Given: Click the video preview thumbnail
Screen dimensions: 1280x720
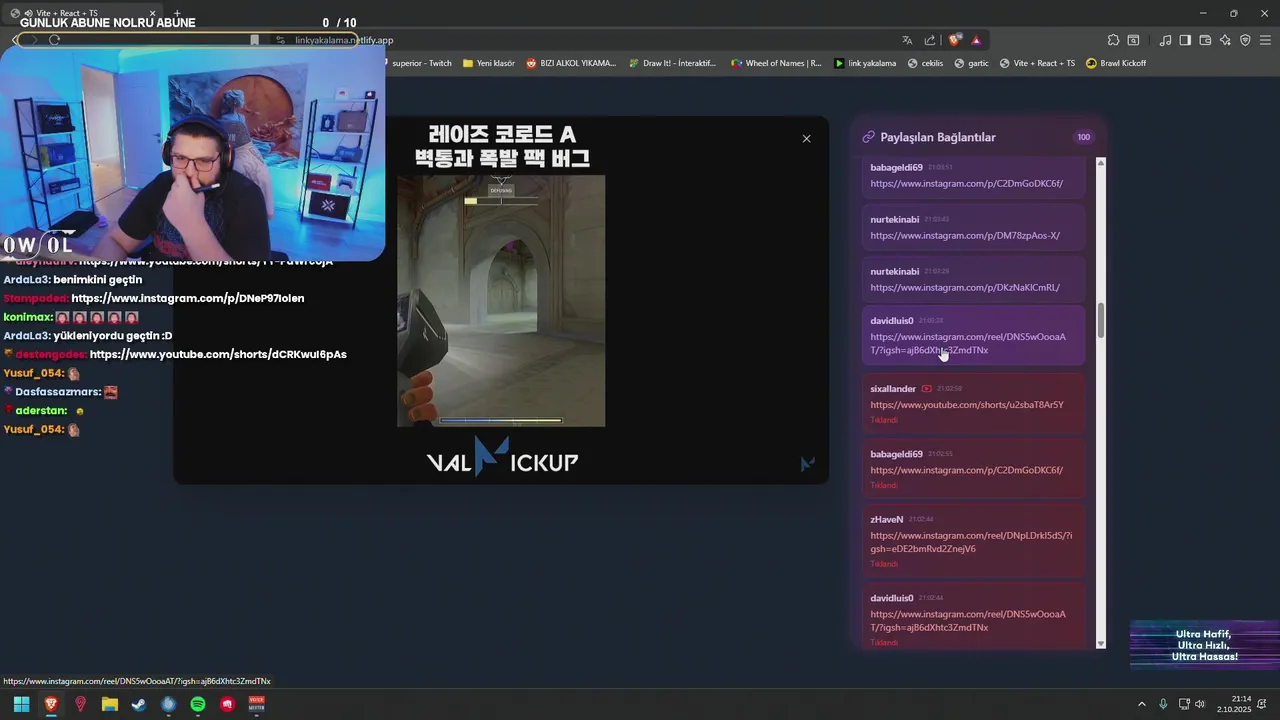Looking at the screenshot, I should 501,301.
